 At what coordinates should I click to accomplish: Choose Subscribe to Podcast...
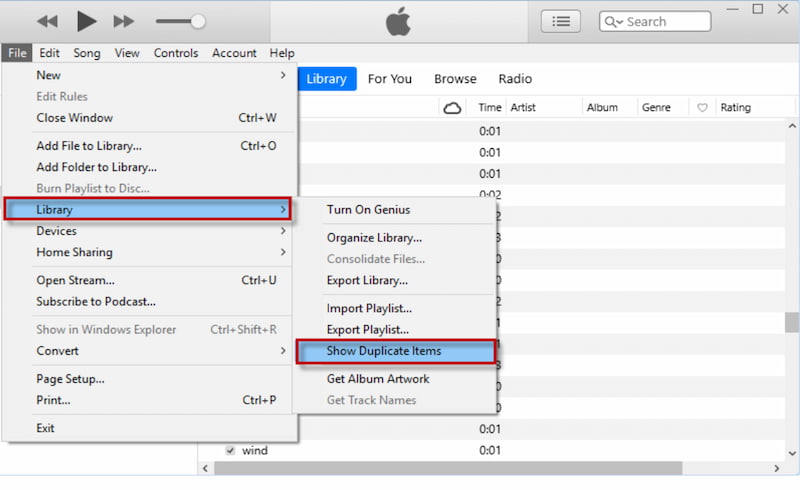click(x=148, y=302)
